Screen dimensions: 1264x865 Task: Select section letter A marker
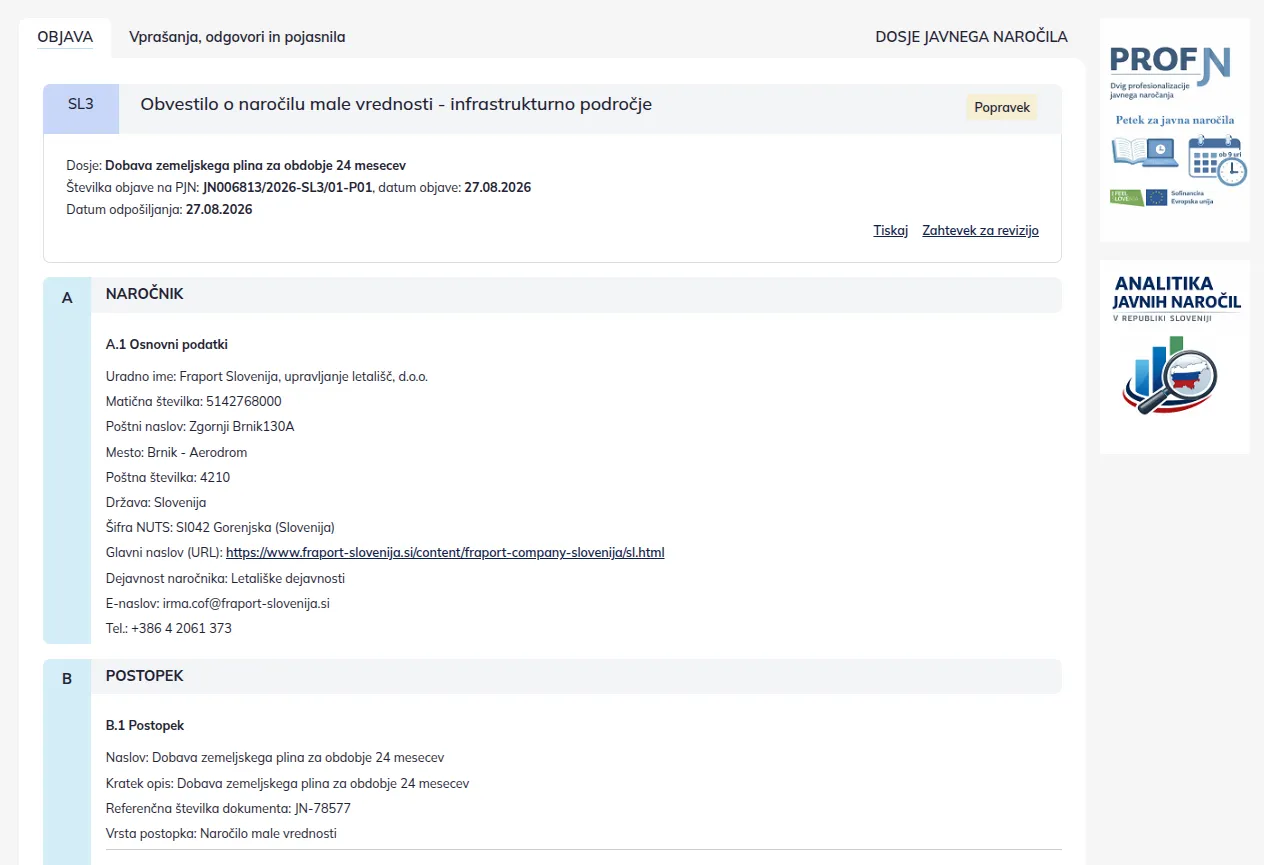[x=67, y=297]
